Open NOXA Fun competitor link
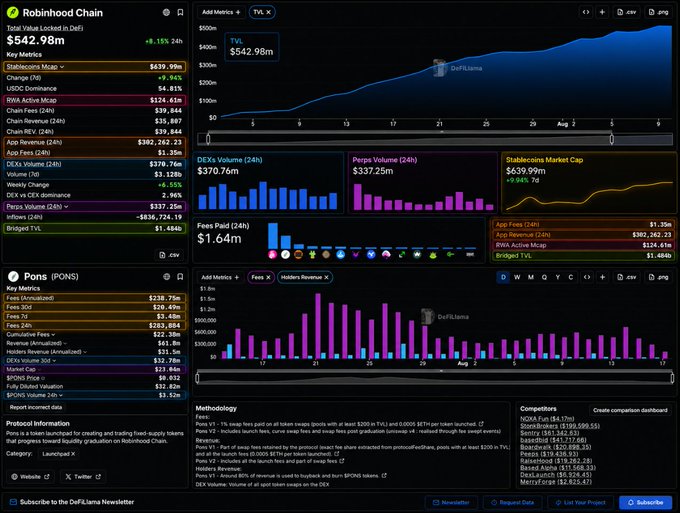 (x=547, y=419)
